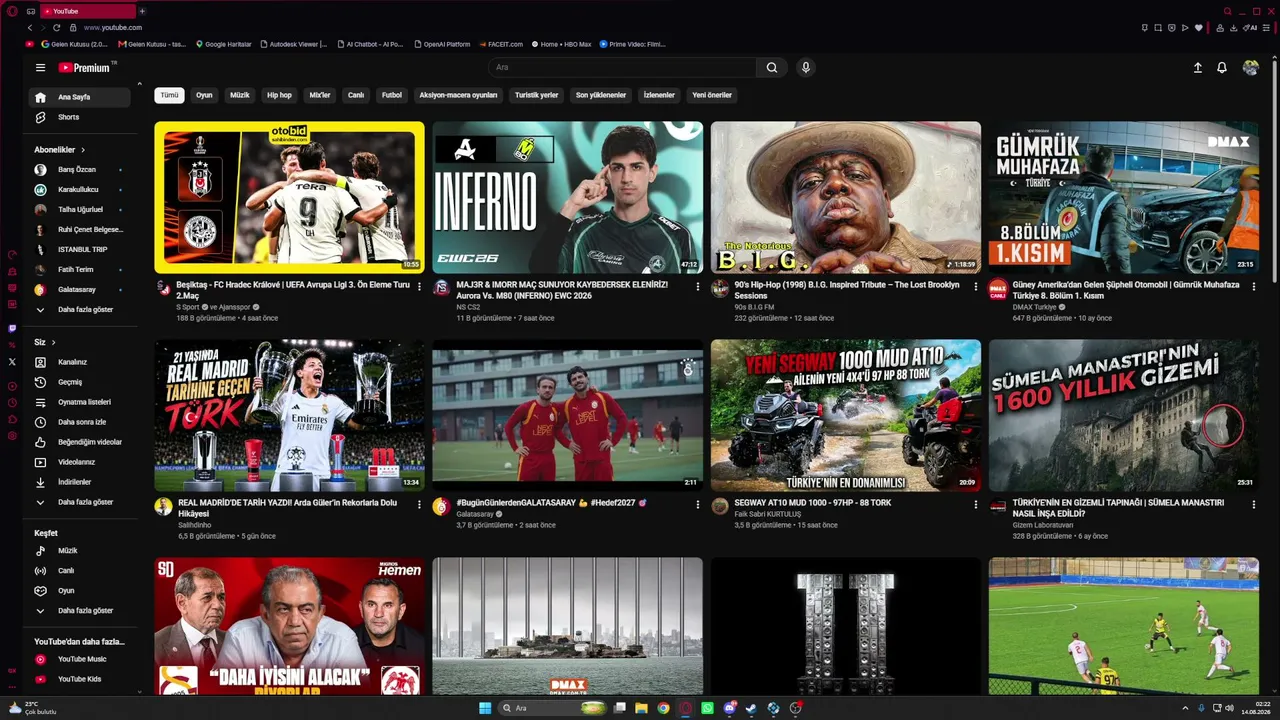Open Beğendiğim videolar in the sidebar
The image size is (1280, 720).
(x=80, y=442)
